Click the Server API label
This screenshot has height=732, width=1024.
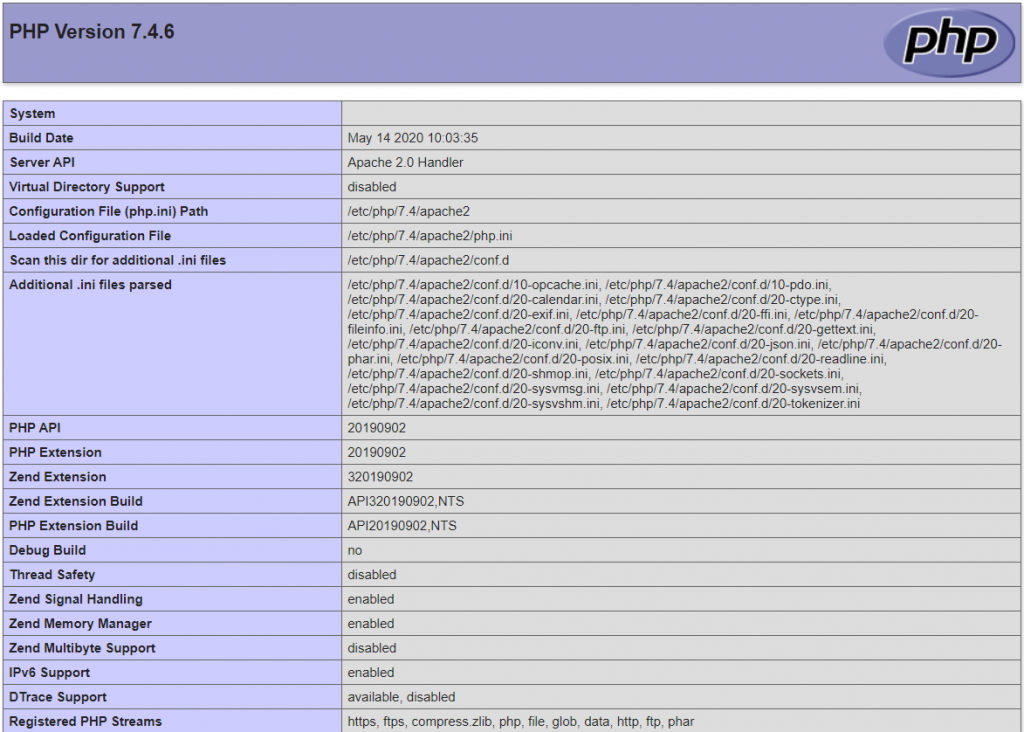[42, 163]
